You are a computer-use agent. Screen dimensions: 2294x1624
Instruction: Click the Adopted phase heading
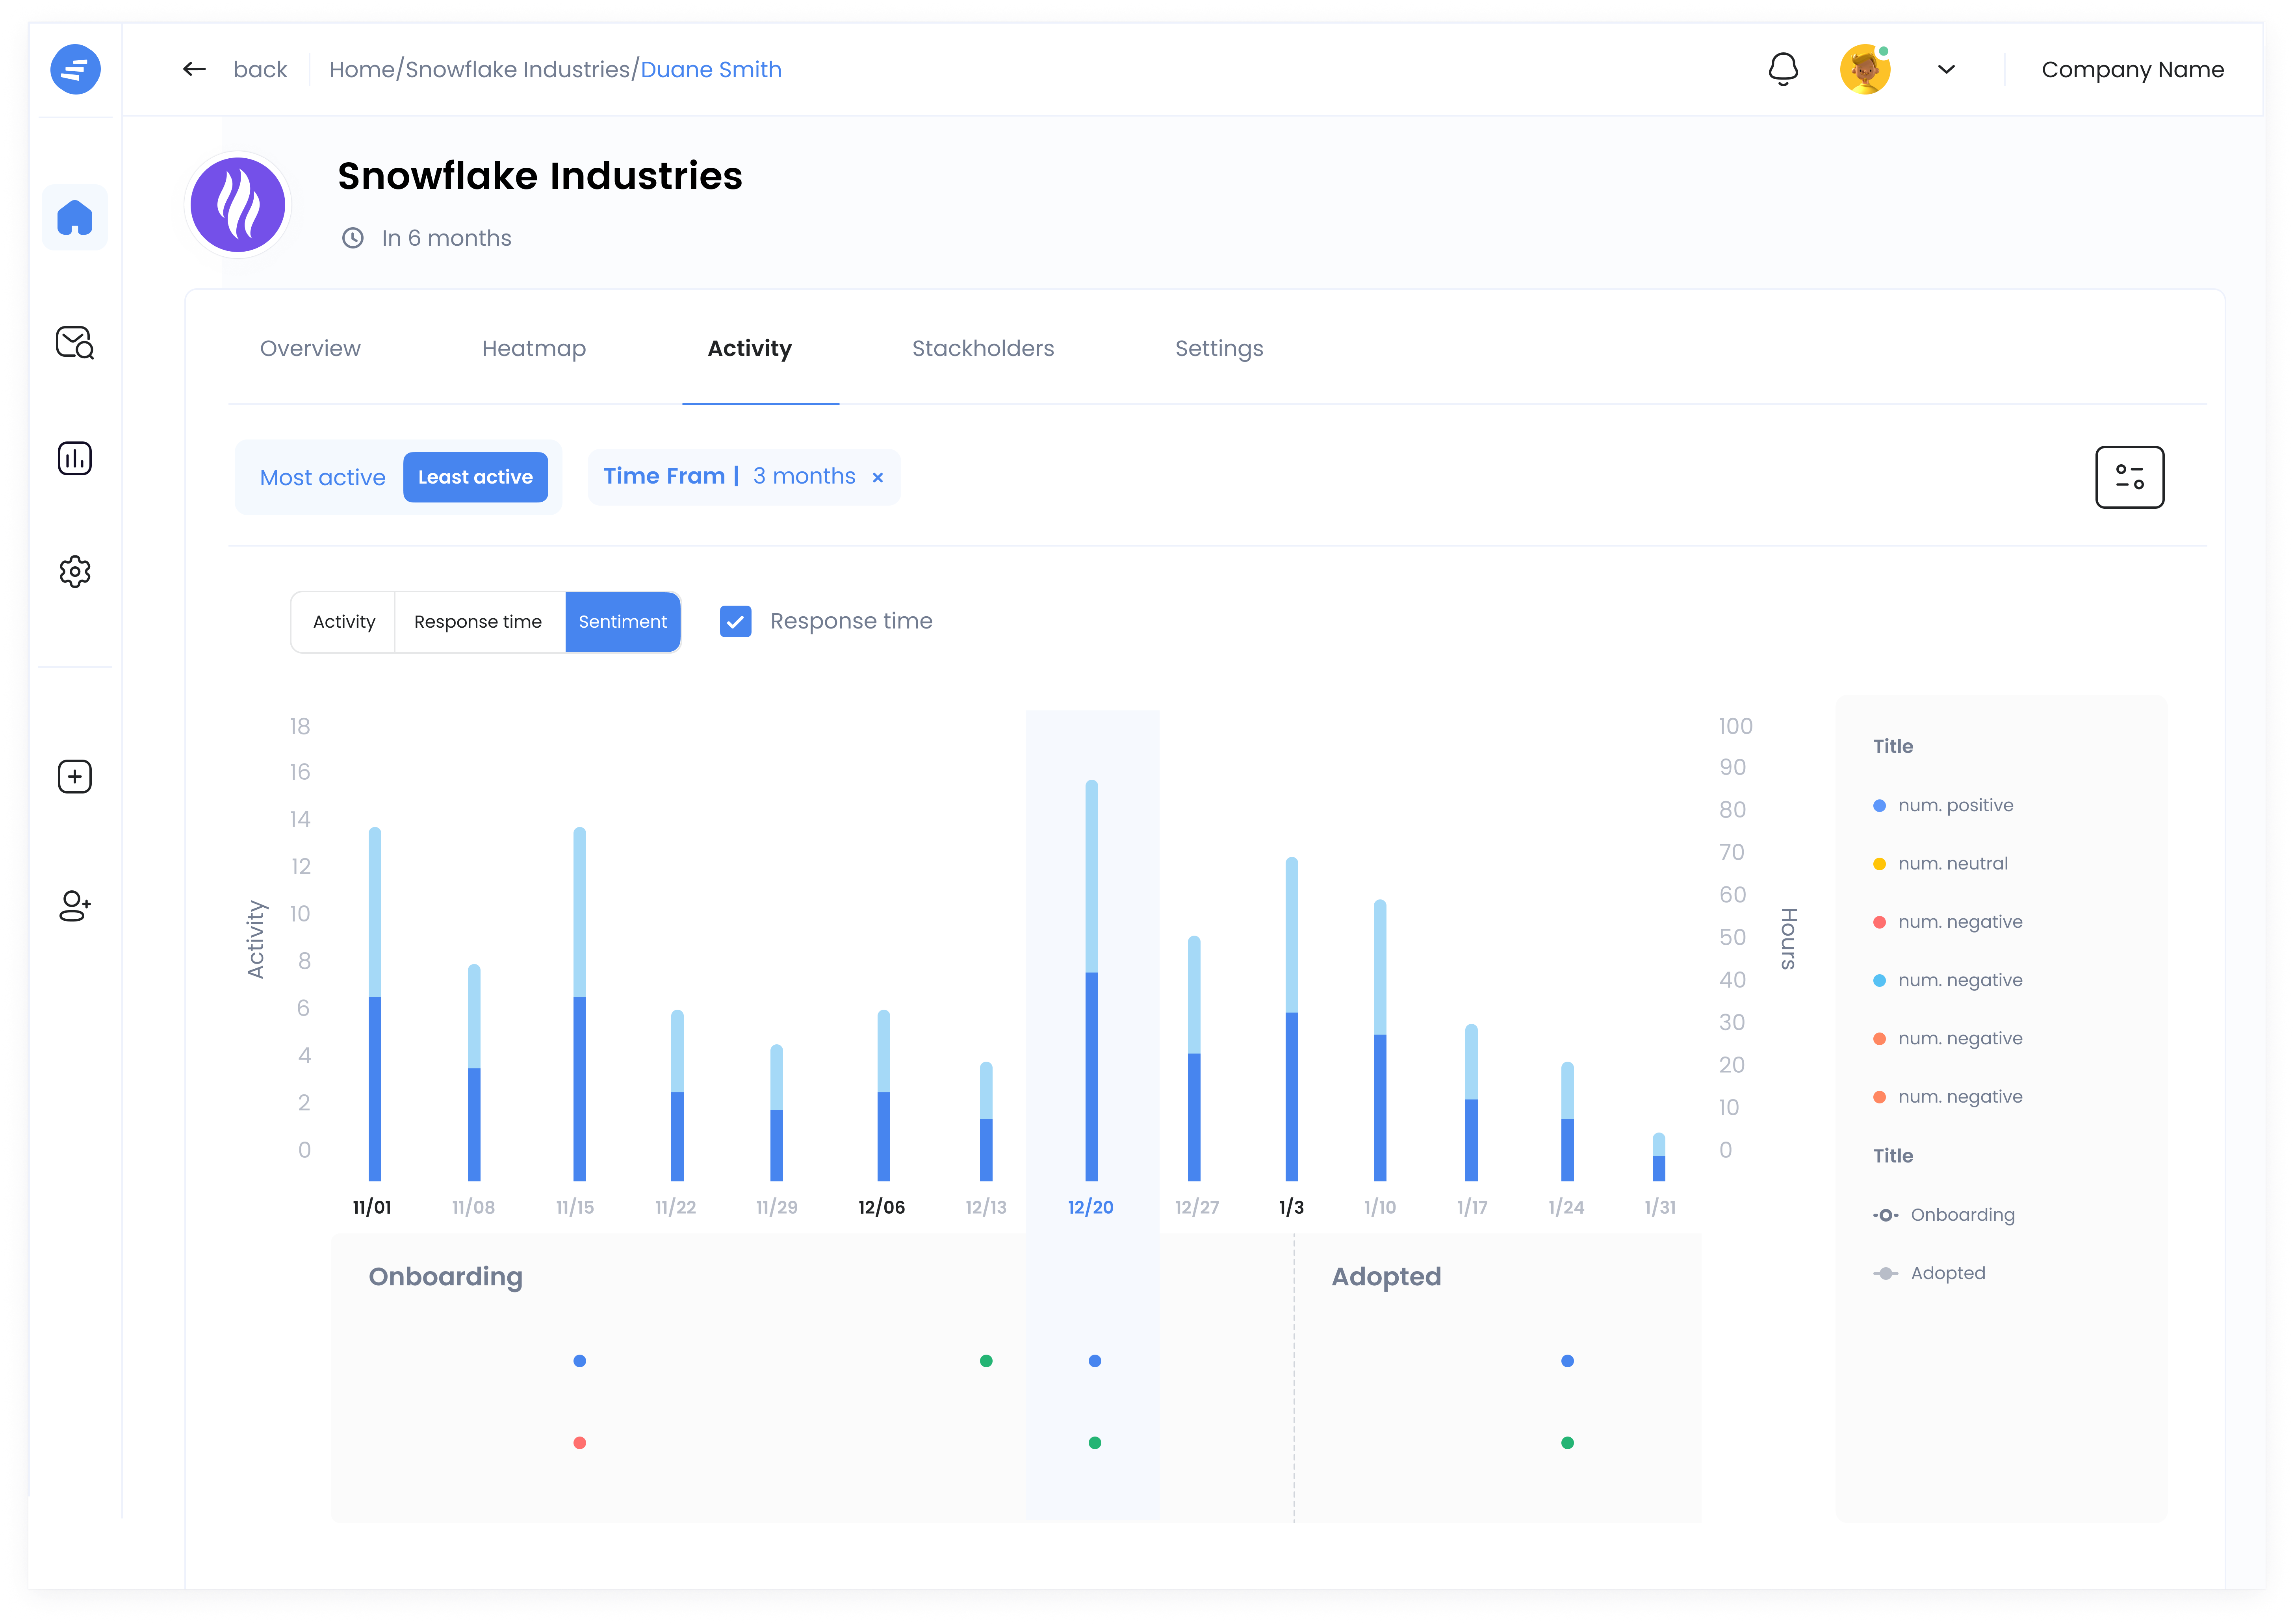pos(1386,1277)
